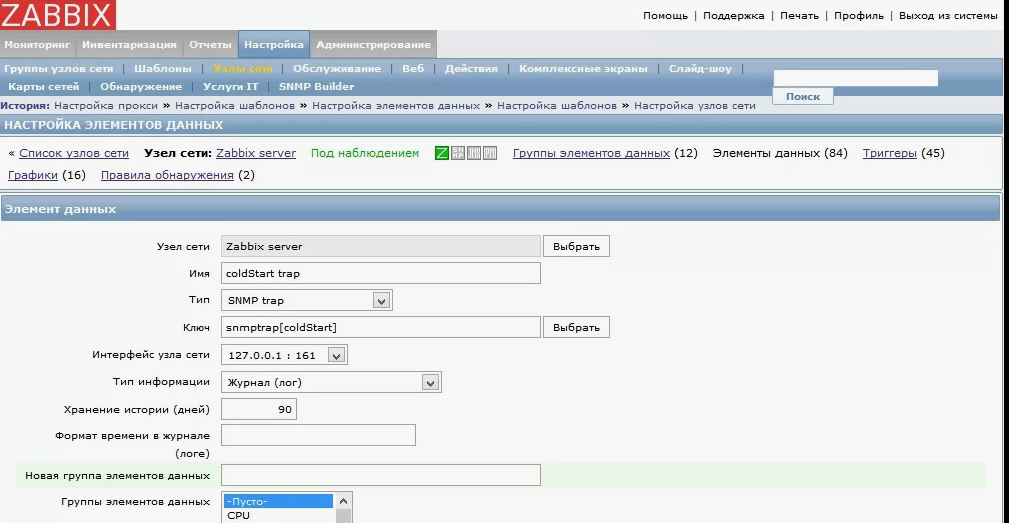
Task: Click the green Zabbix agent availability icon
Action: [x=441, y=153]
